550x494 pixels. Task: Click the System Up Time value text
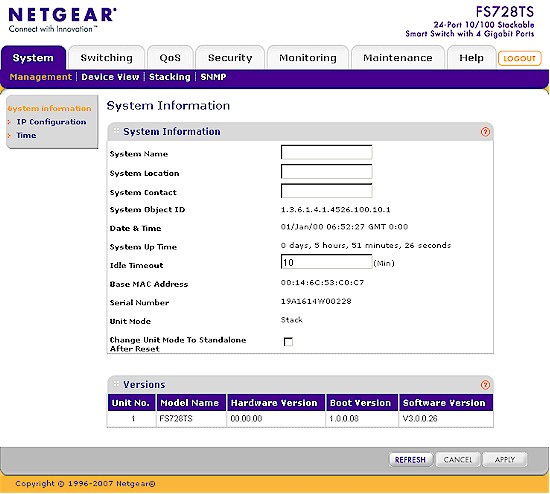pyautogui.click(x=366, y=245)
